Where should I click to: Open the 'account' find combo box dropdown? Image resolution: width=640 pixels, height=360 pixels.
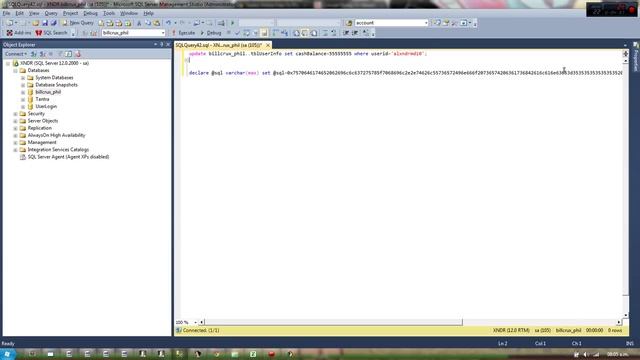426,23
